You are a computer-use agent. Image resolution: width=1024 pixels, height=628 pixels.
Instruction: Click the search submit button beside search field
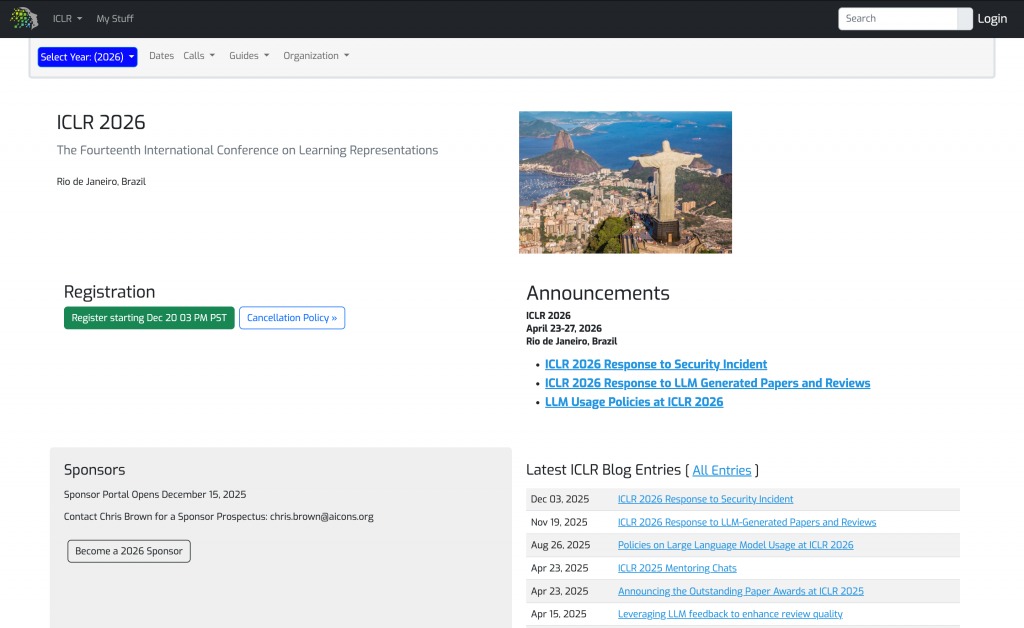(x=965, y=18)
